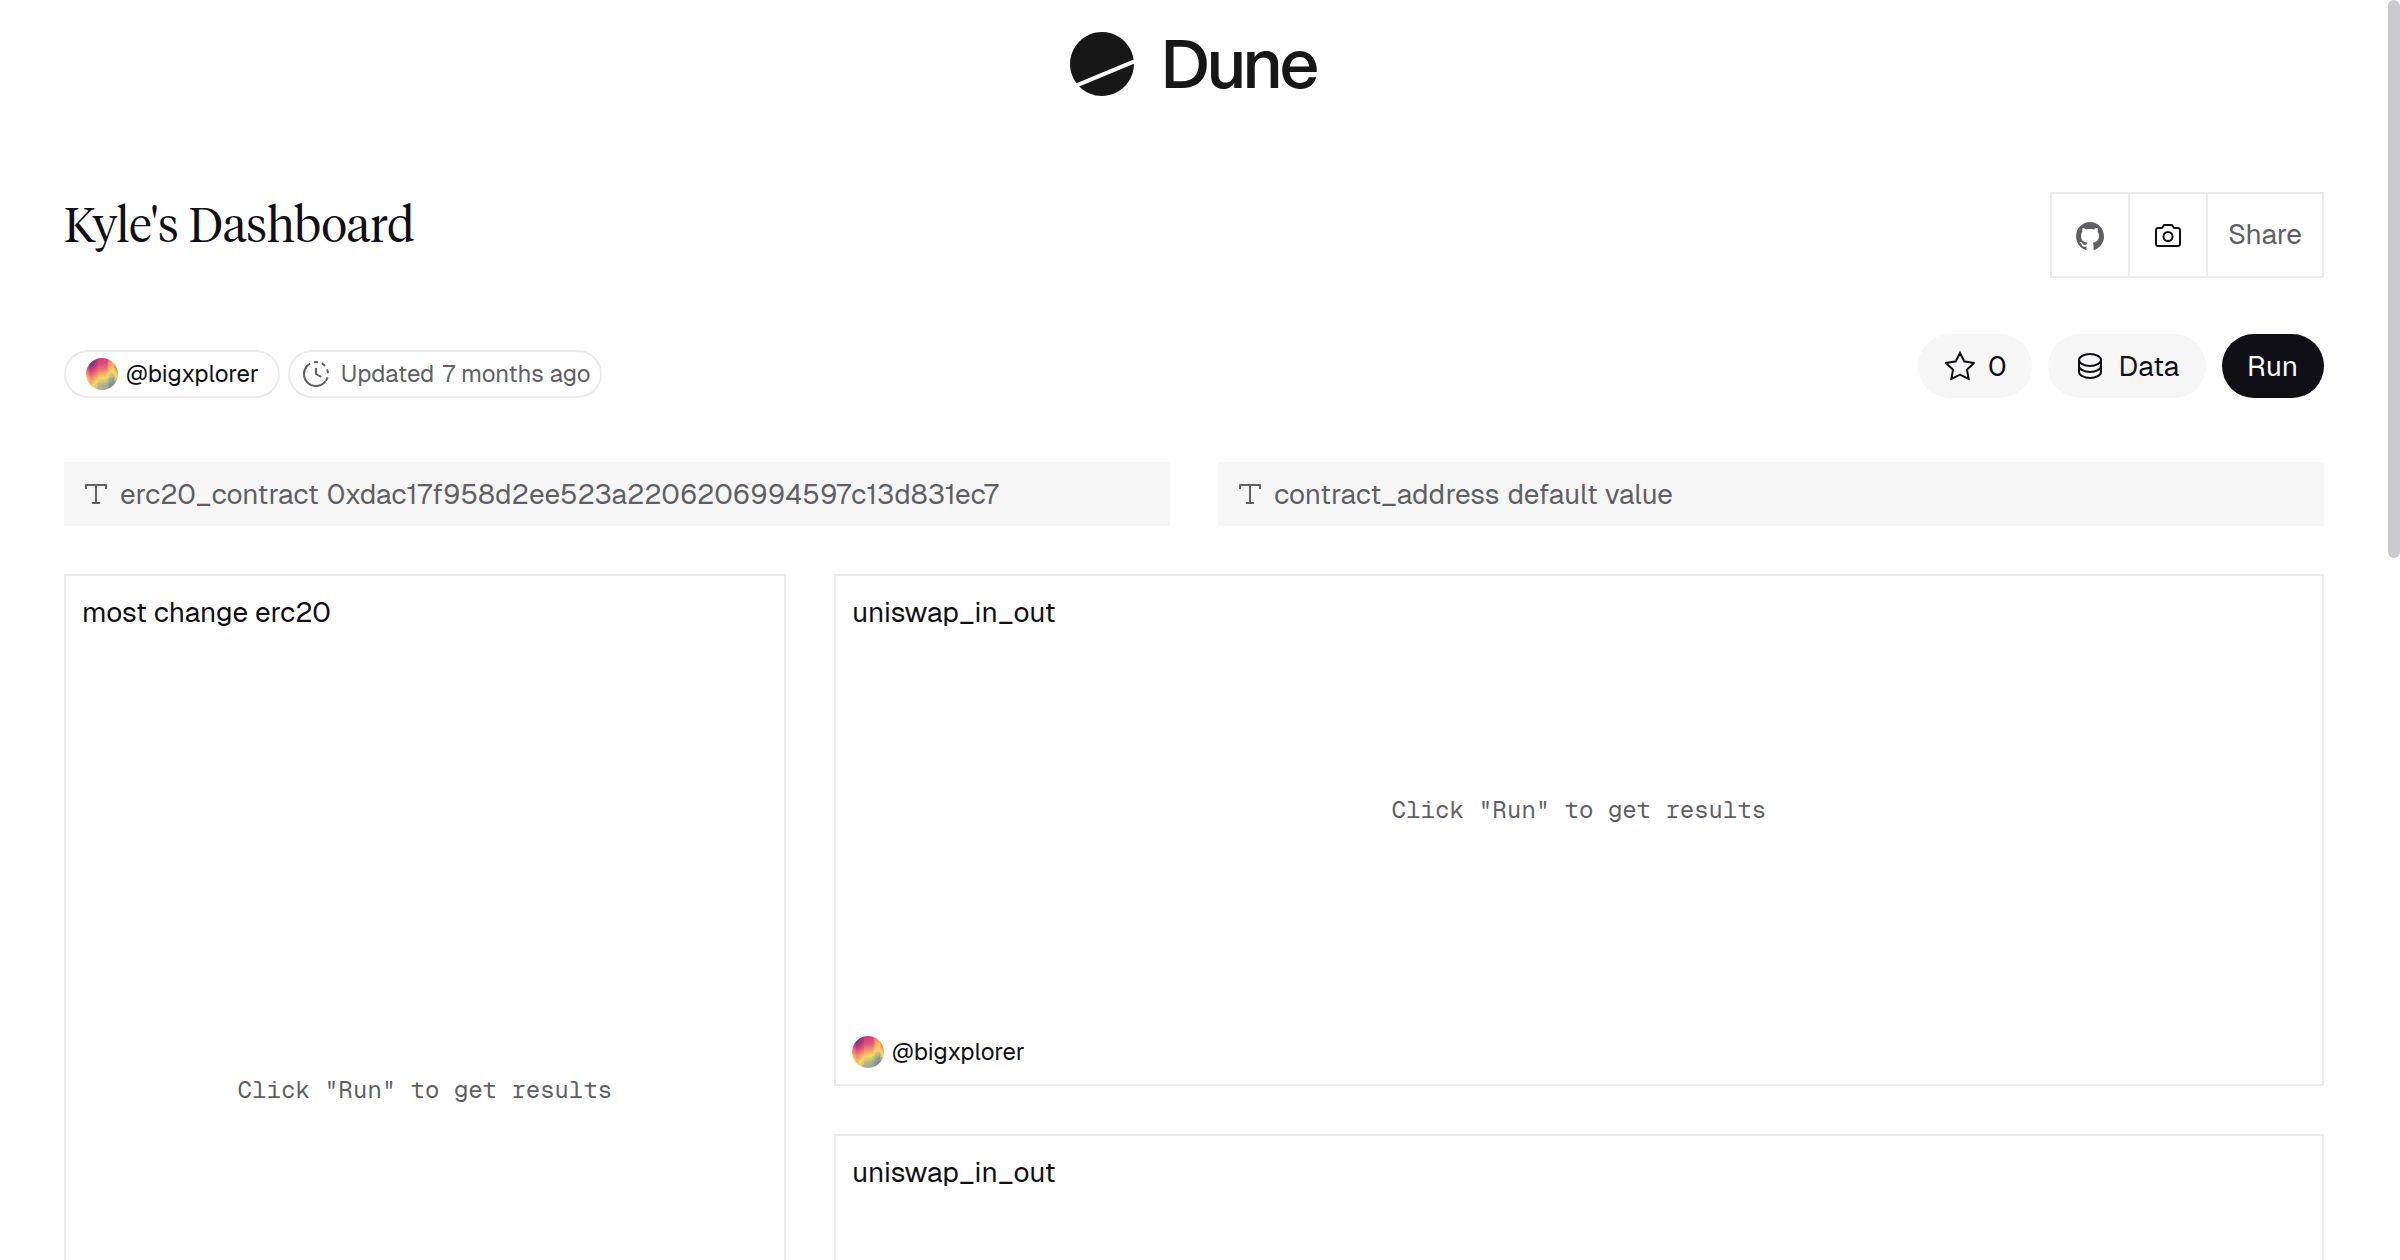2400x1260 pixels.
Task: Click text type icon for contract_address
Action: (x=1249, y=494)
